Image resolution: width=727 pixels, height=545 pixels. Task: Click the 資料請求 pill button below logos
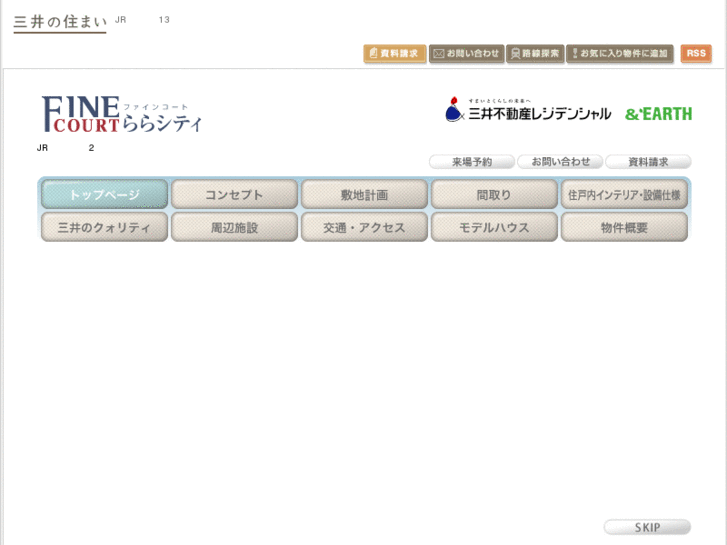click(x=648, y=162)
